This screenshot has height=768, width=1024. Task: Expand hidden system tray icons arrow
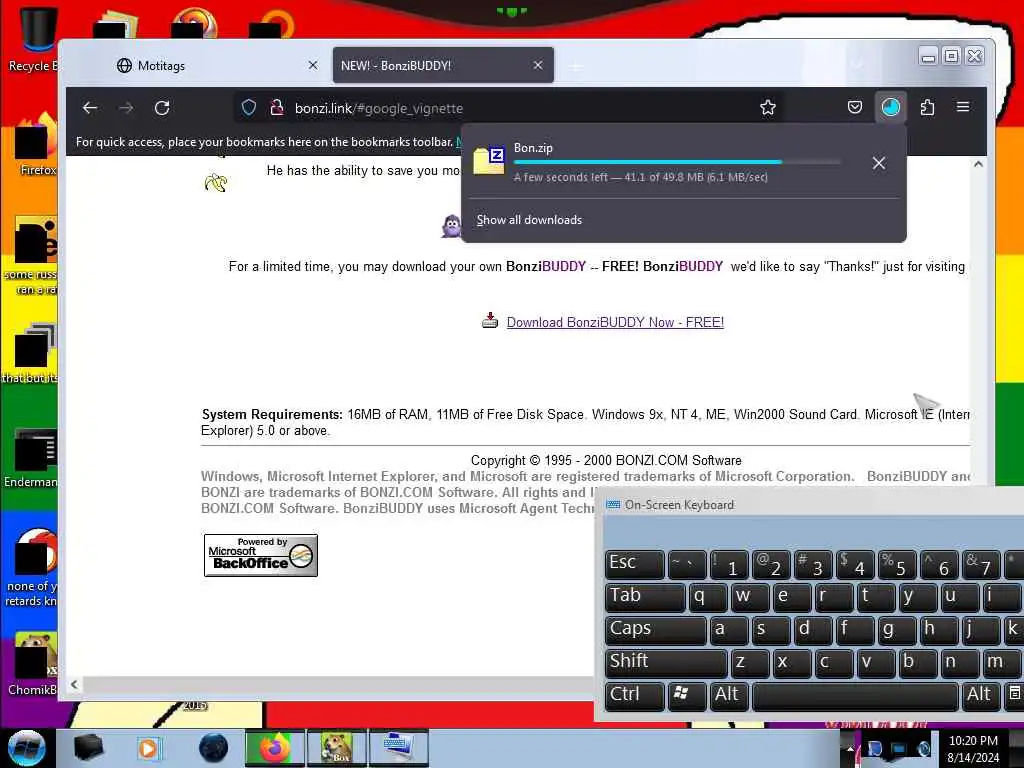coord(850,748)
